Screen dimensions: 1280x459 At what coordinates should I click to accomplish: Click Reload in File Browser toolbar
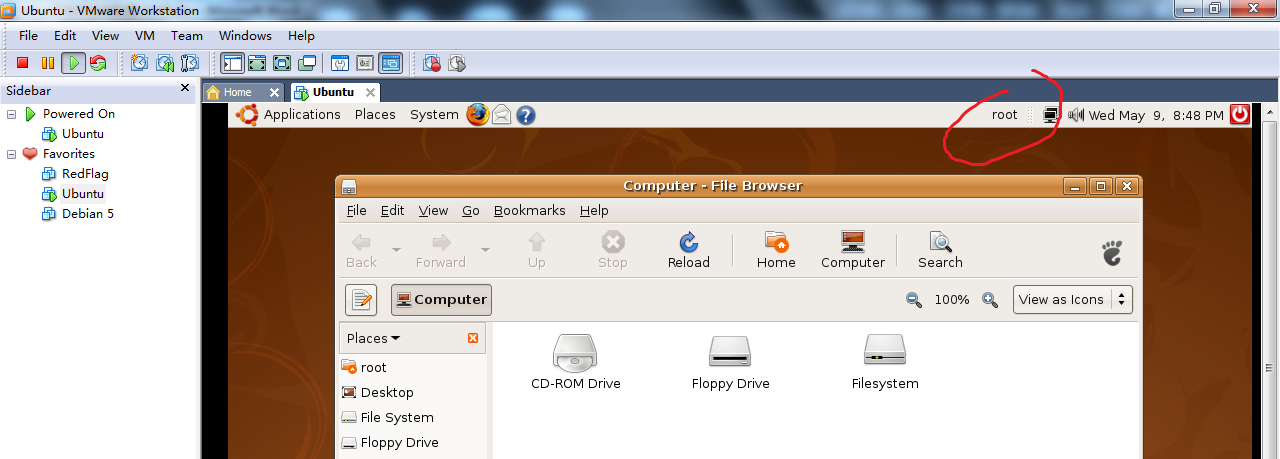click(688, 251)
